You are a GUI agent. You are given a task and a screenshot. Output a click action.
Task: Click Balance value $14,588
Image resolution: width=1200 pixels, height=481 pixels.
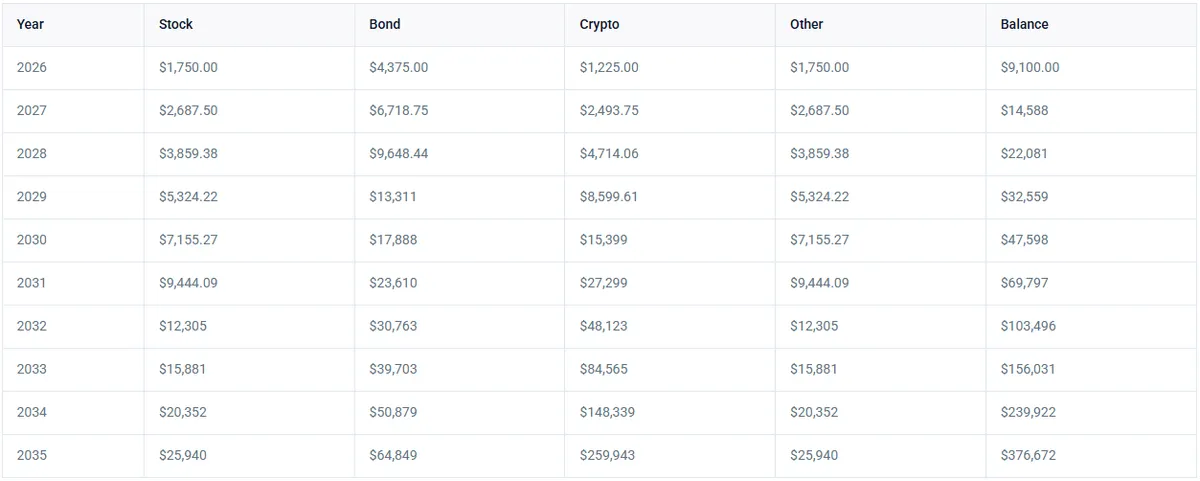pos(1024,110)
